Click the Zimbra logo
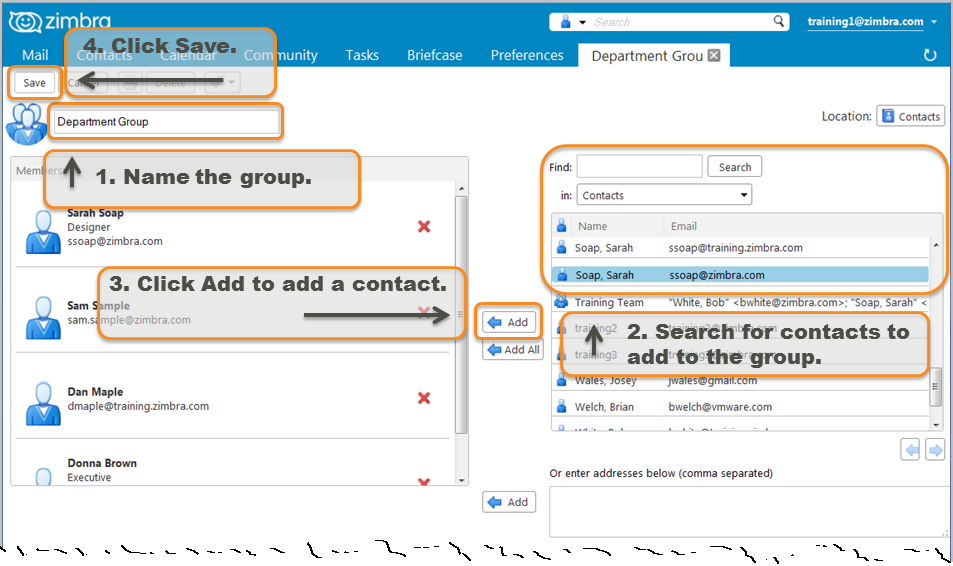The height and width of the screenshot is (566, 953). (60, 22)
